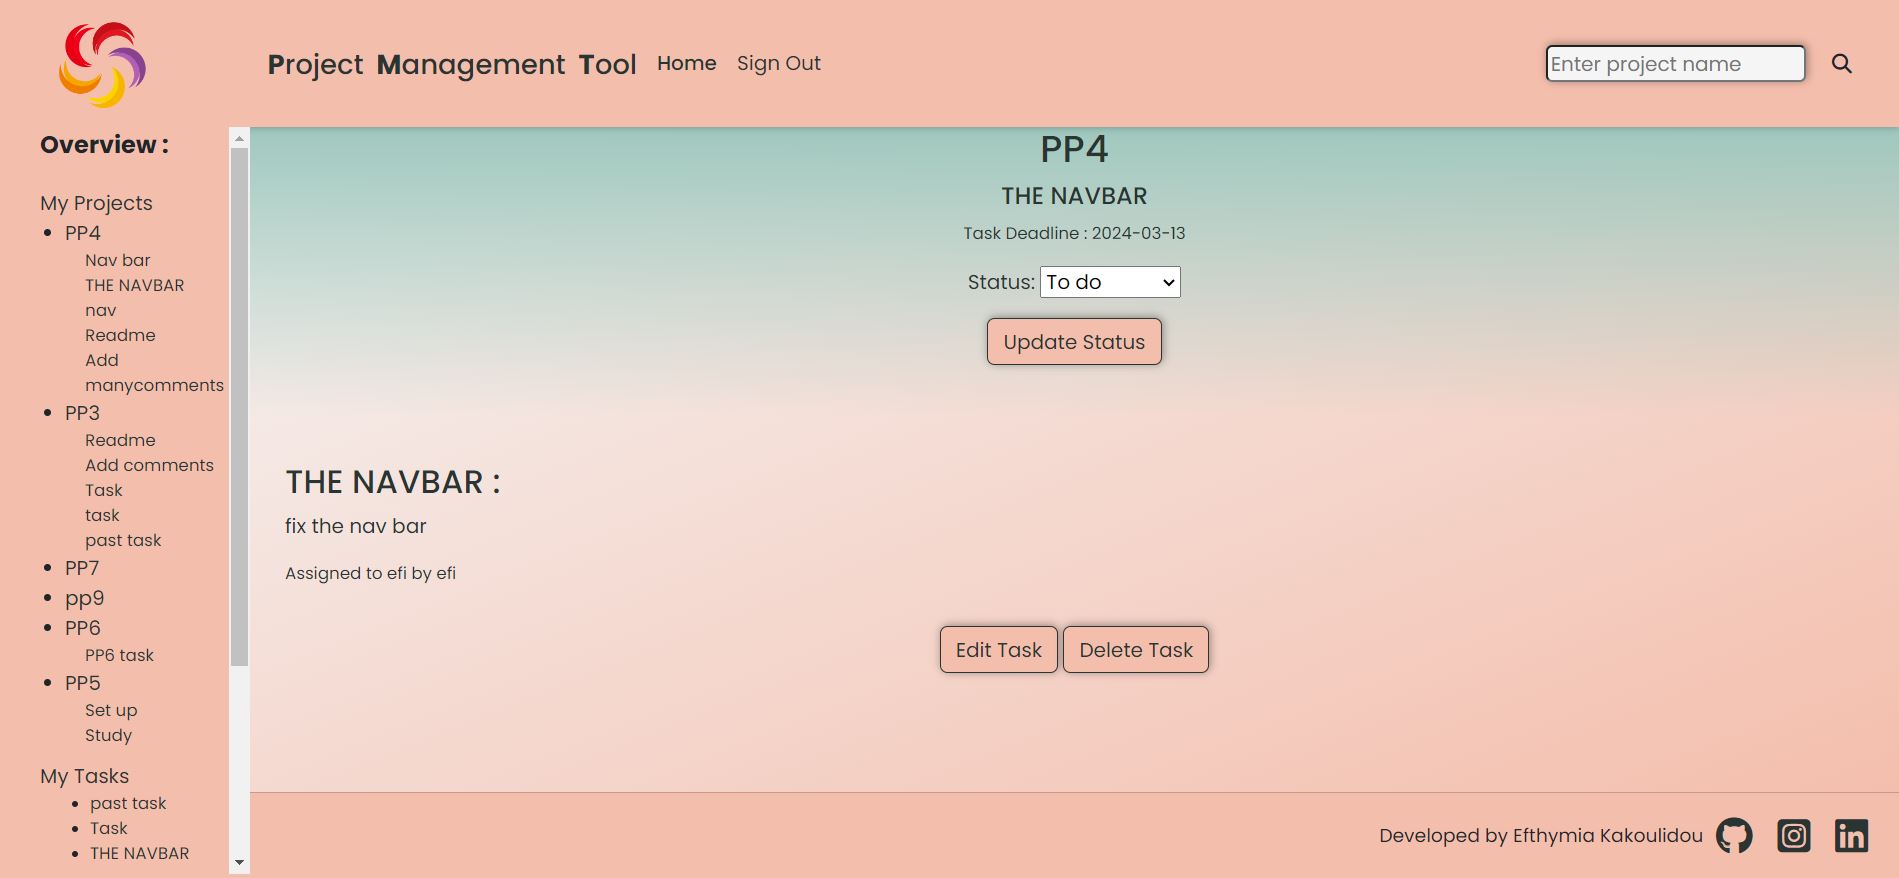Open the LinkedIn icon in footer

pos(1851,835)
